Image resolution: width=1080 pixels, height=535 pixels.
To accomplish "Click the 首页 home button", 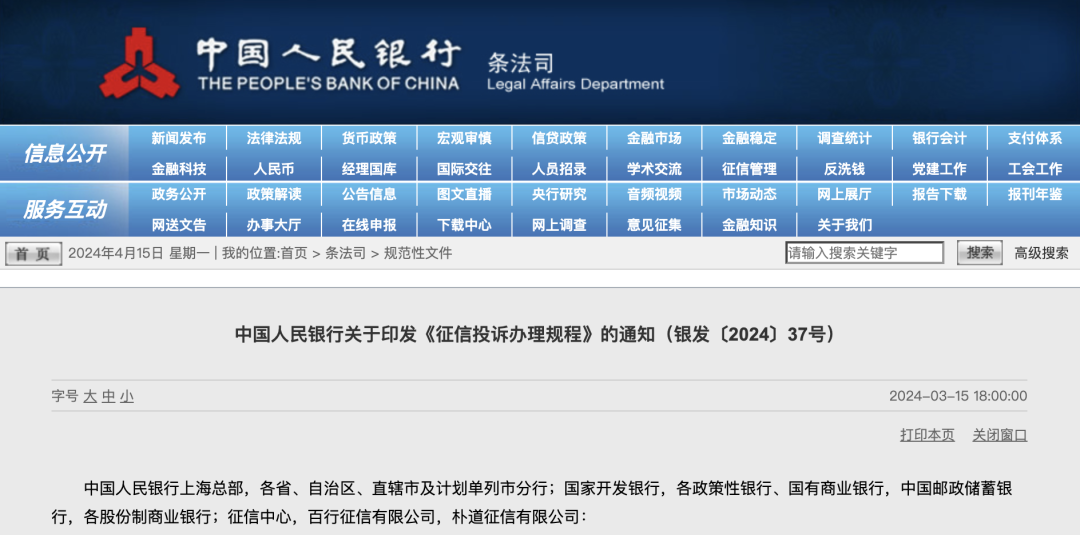I will (x=33, y=253).
